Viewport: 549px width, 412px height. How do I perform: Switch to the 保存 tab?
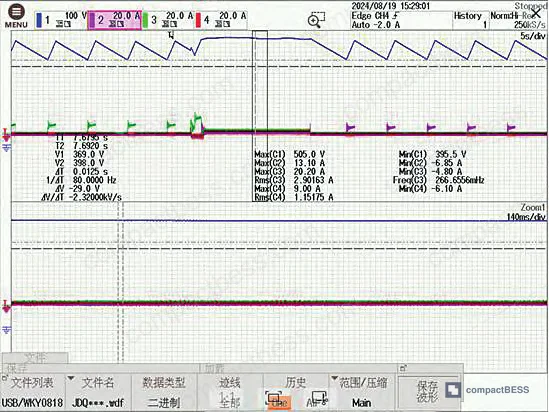coord(16,368)
